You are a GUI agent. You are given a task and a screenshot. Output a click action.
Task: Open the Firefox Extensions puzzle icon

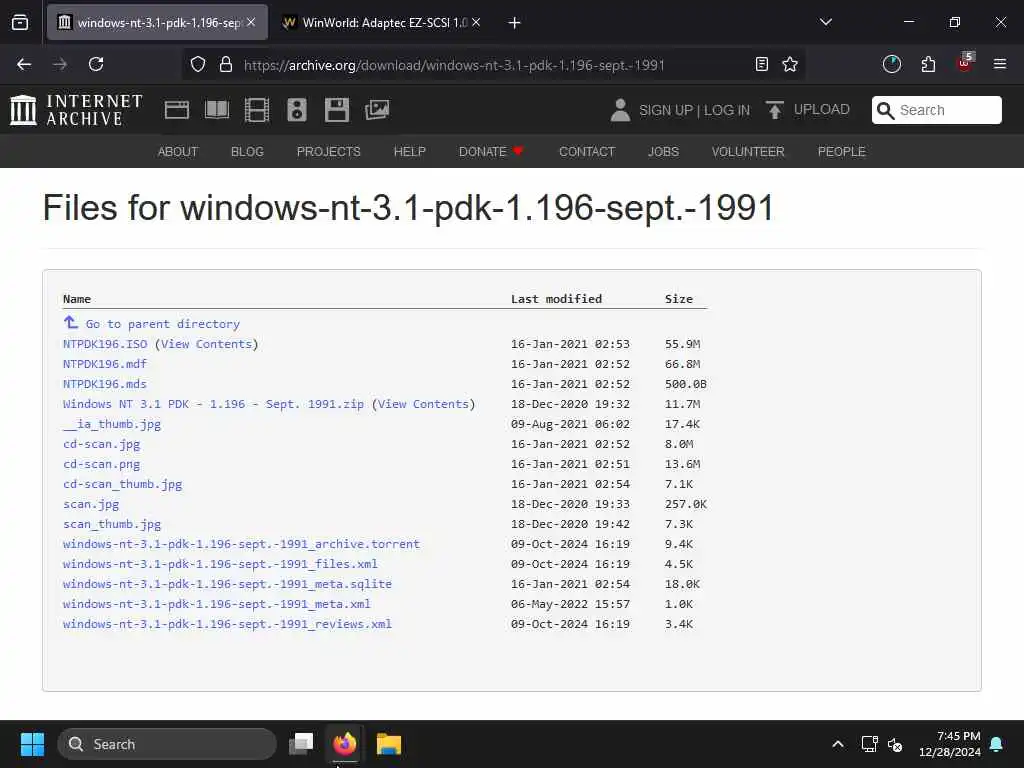coord(928,64)
